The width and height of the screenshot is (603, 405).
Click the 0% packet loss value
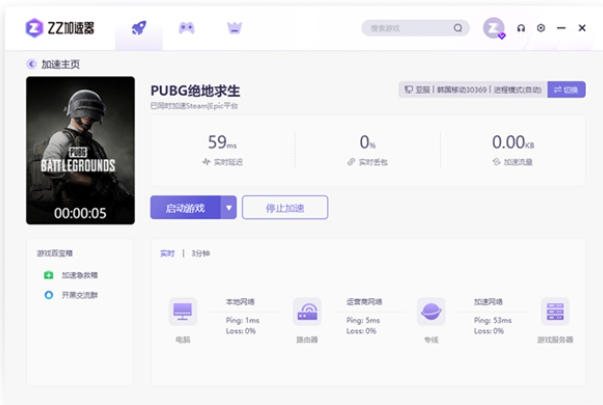[x=368, y=142]
